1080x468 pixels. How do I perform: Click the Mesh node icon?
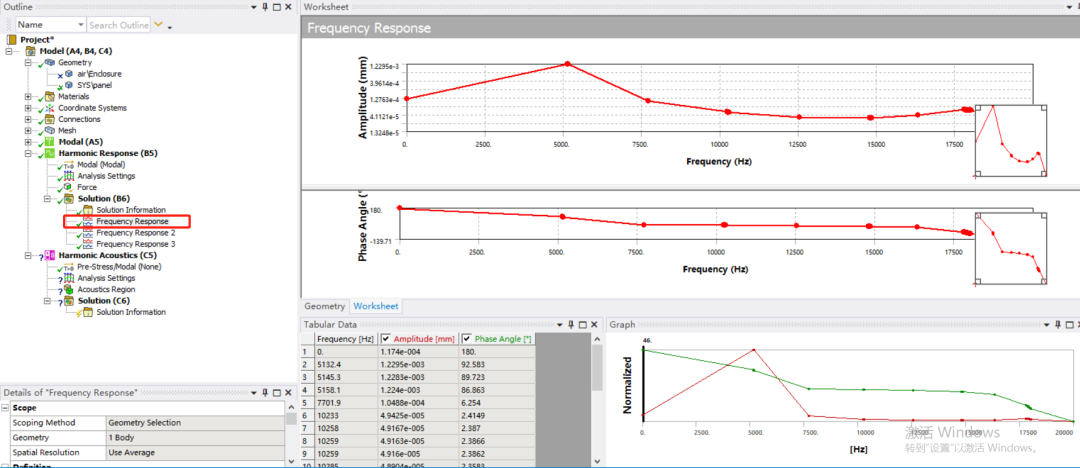pyautogui.click(x=50, y=130)
